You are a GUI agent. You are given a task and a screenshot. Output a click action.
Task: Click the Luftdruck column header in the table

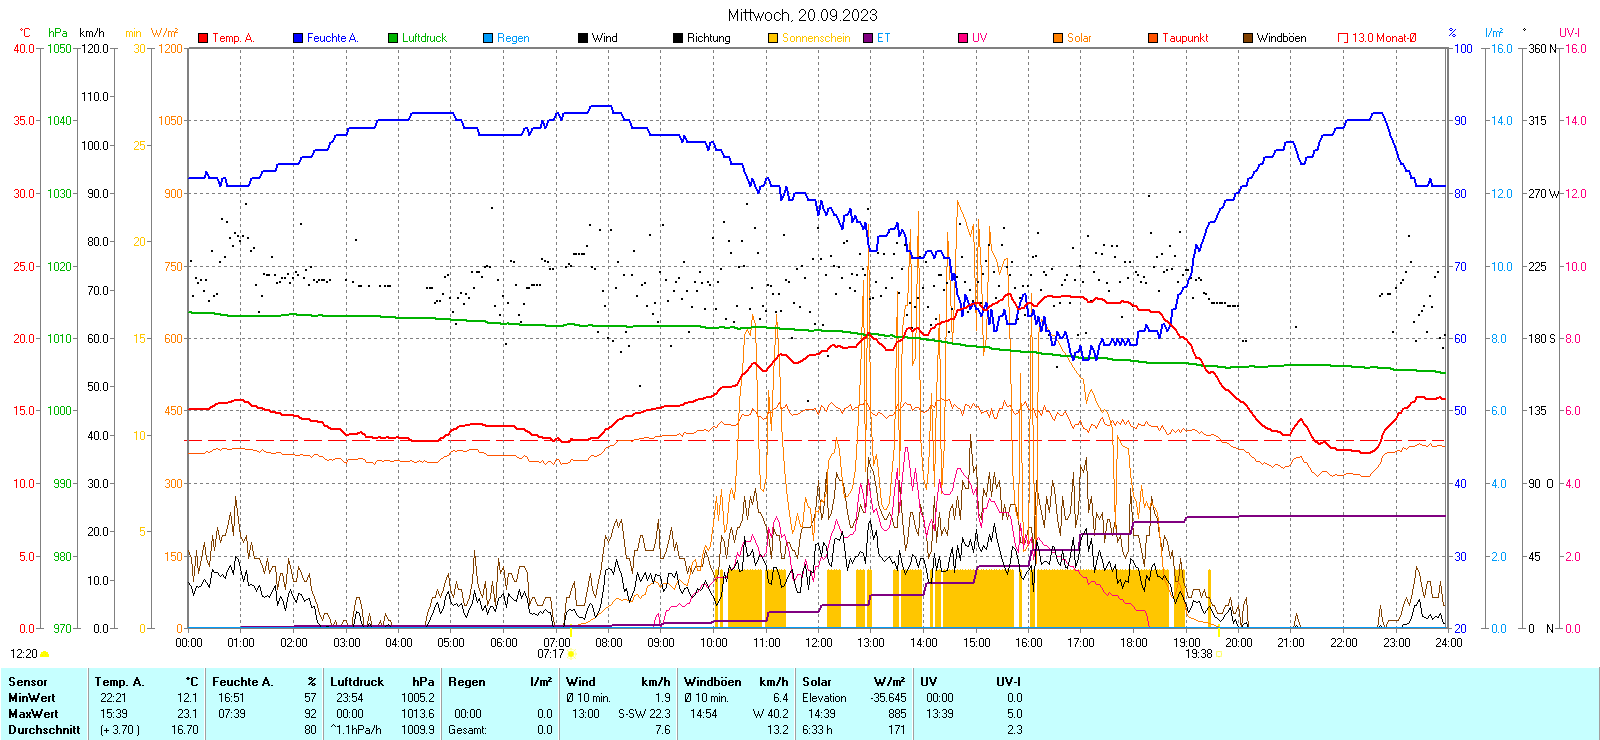pyautogui.click(x=357, y=682)
